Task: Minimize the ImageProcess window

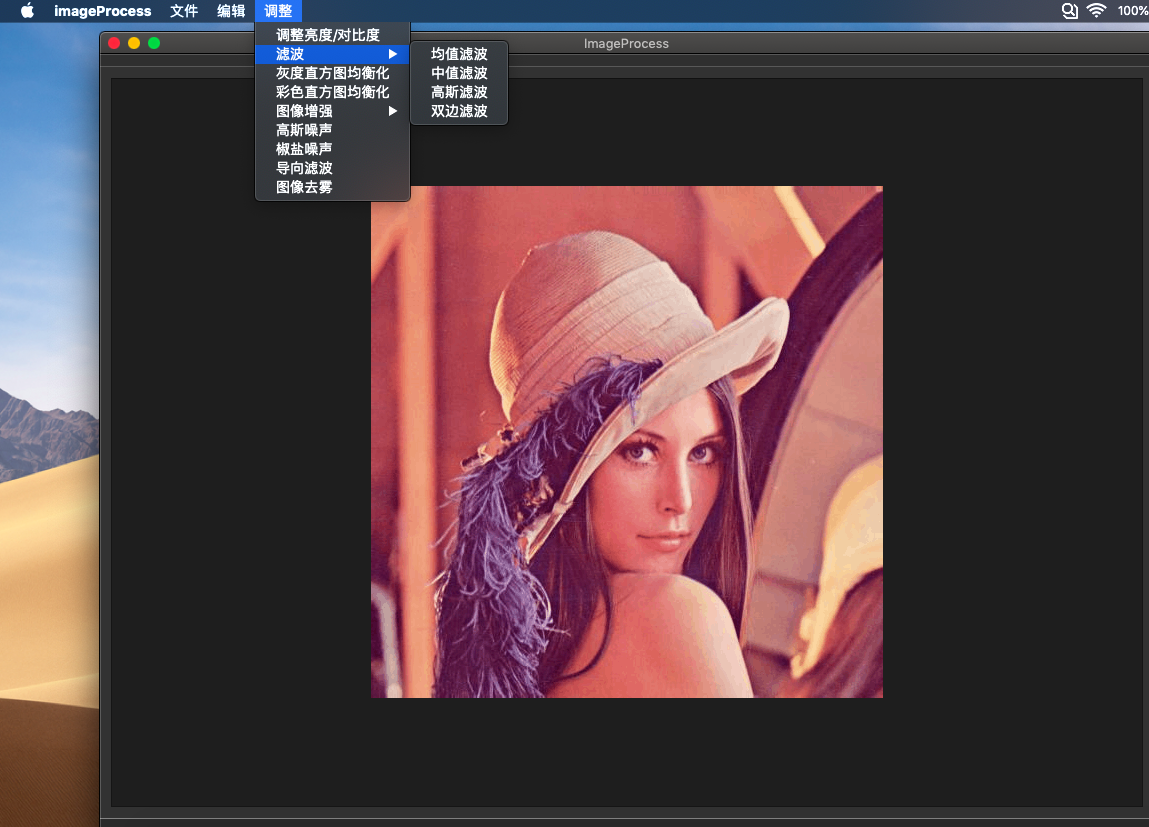Action: [134, 43]
